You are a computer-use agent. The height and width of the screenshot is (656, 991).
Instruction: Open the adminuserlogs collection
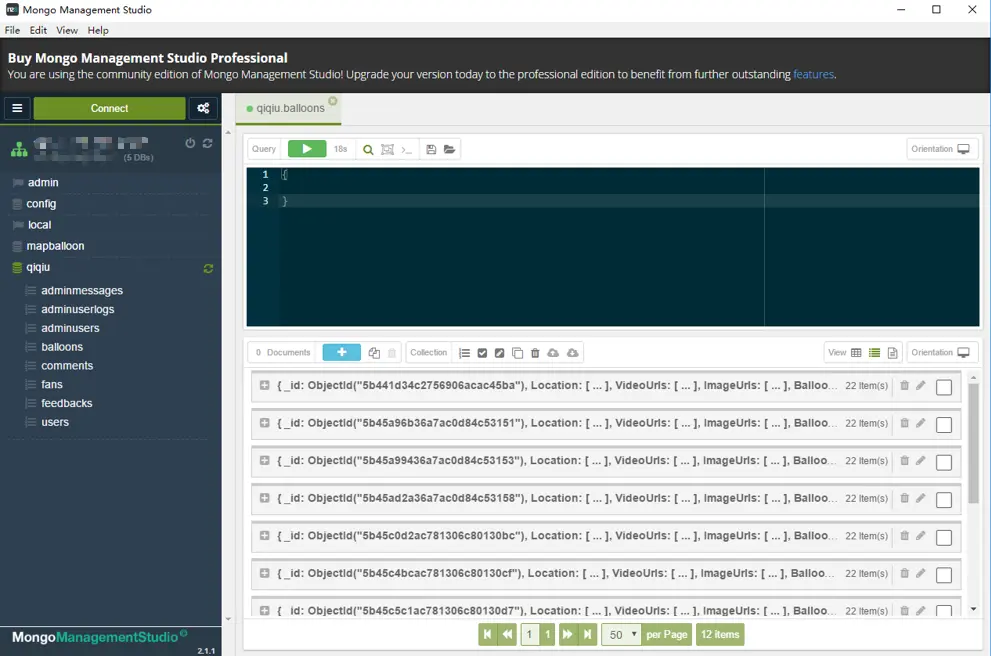pos(78,310)
